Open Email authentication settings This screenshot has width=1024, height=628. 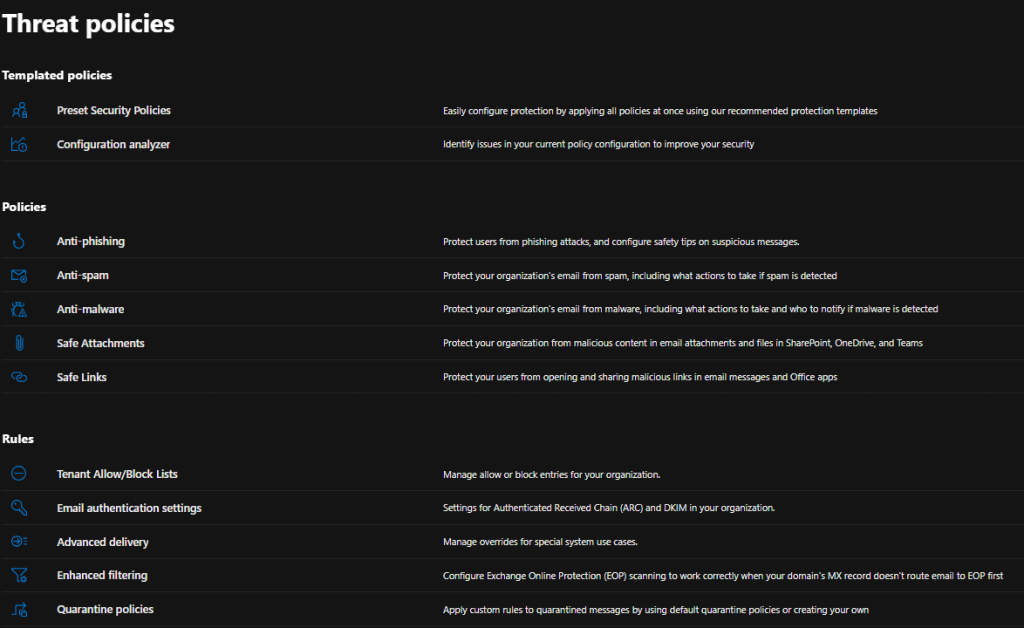coord(129,508)
